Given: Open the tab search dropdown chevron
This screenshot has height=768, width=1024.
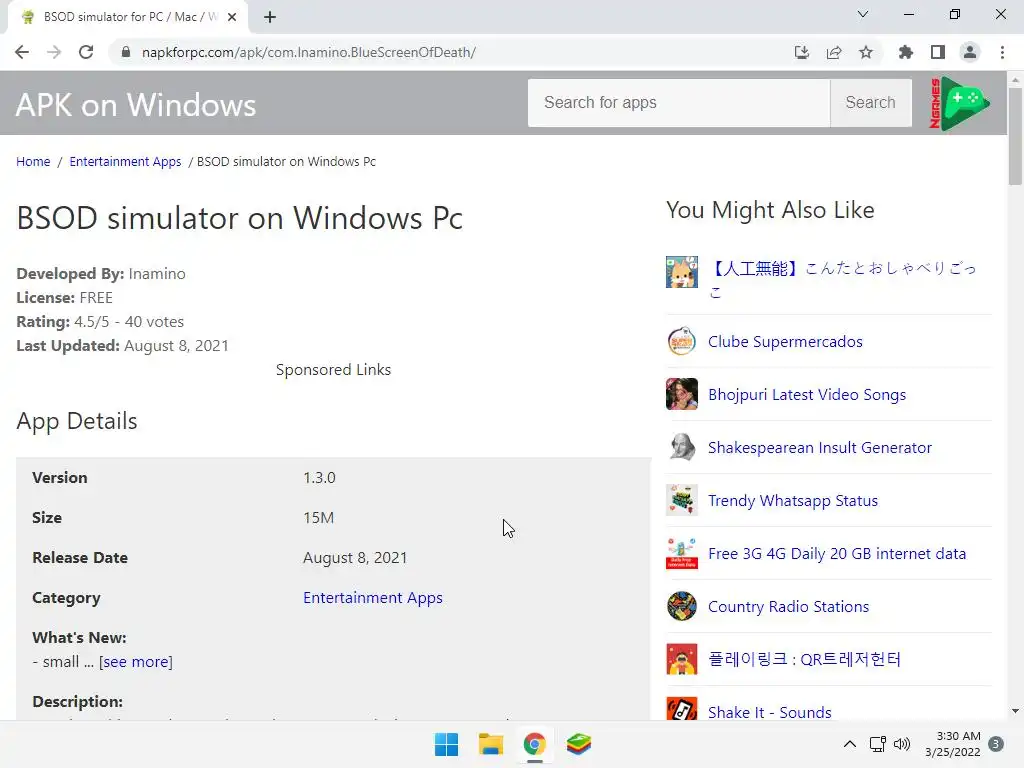Looking at the screenshot, I should pyautogui.click(x=863, y=14).
